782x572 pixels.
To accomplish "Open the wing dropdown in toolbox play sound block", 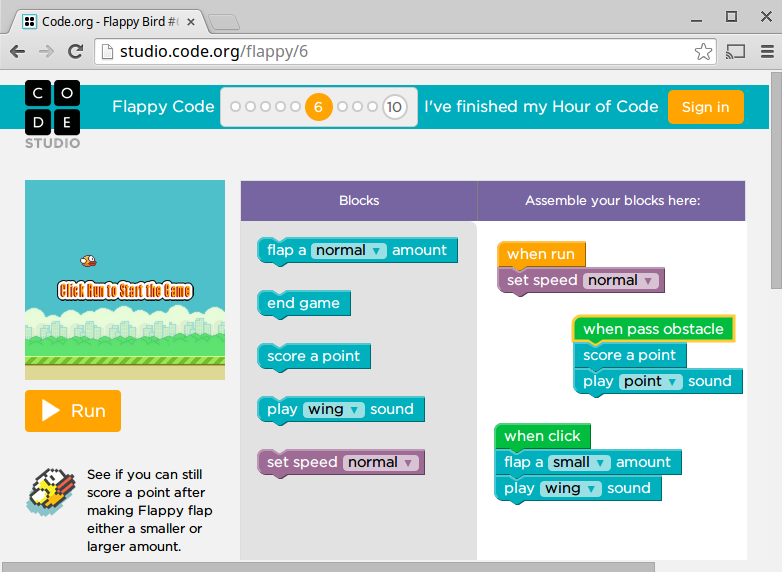I will 334,409.
